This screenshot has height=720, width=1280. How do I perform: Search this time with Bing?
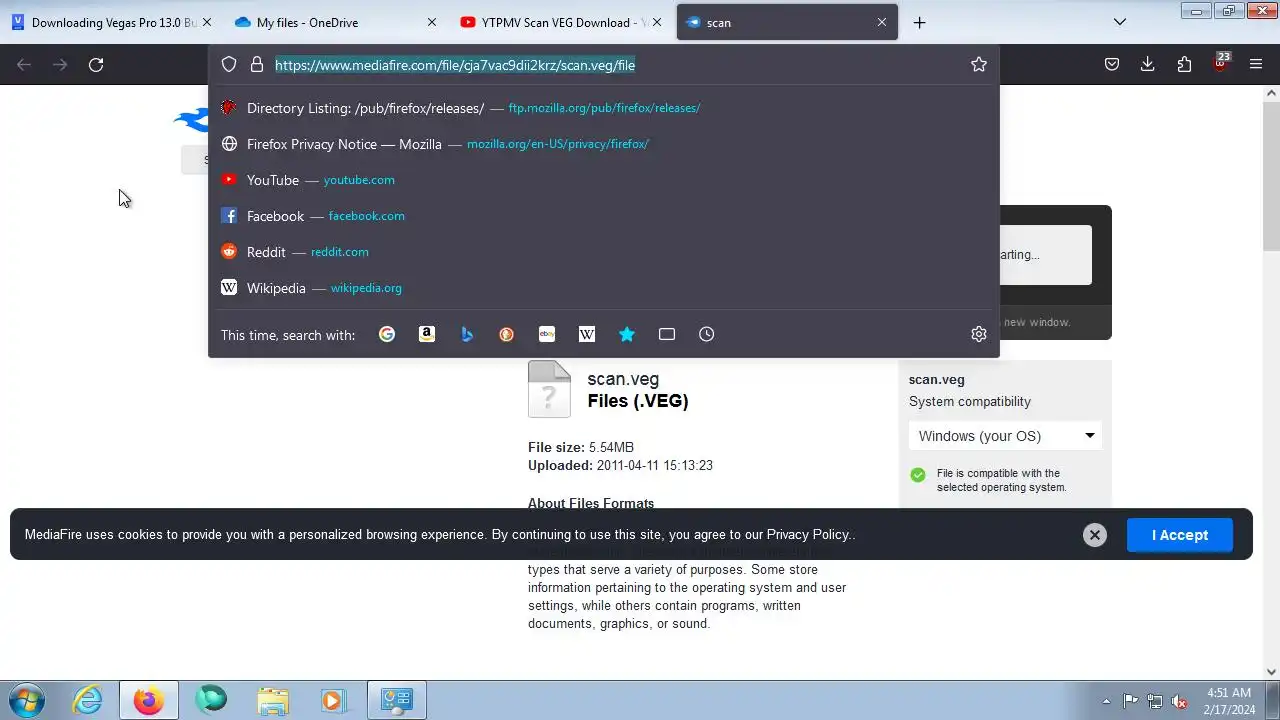point(467,334)
